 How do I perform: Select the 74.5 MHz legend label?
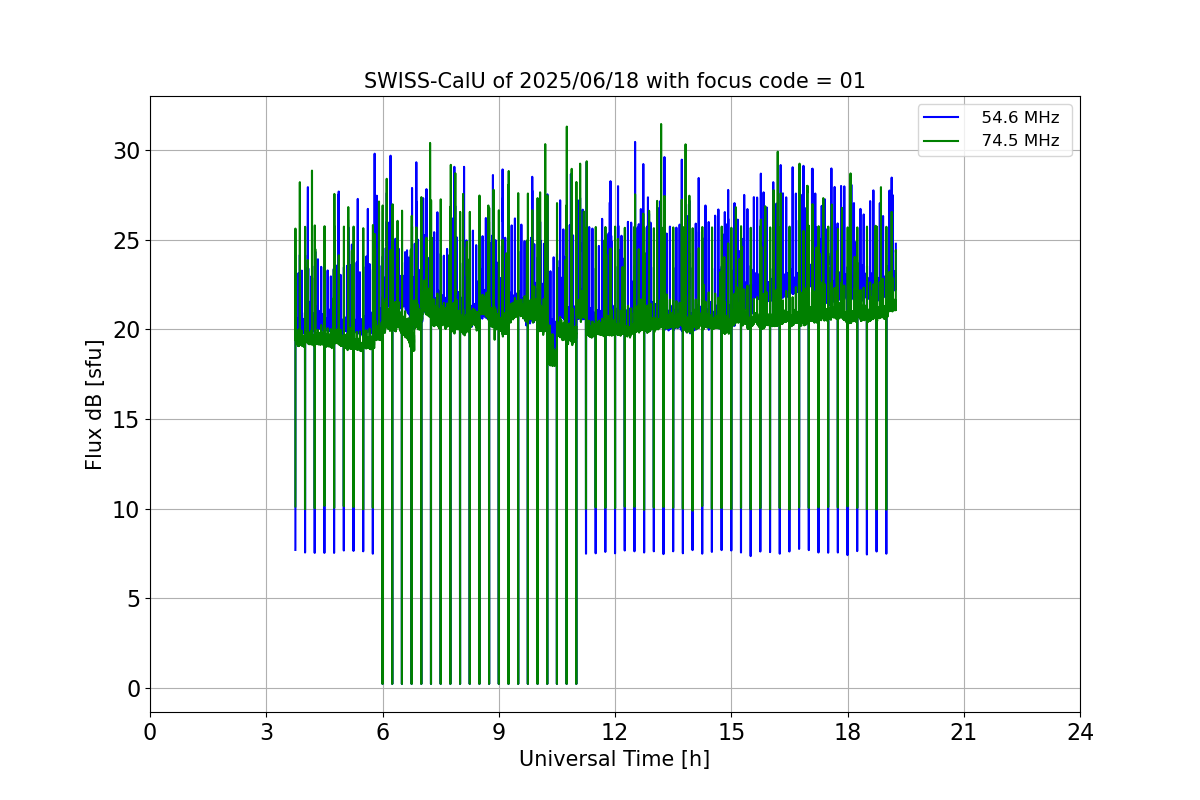point(1020,141)
